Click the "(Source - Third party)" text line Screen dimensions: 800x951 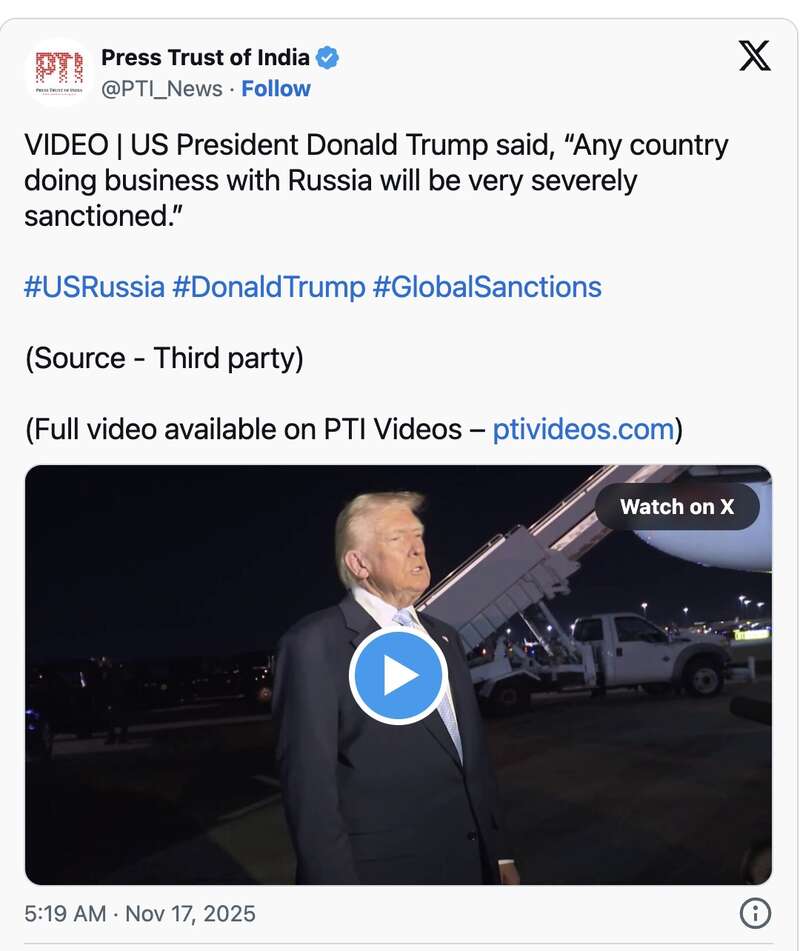point(164,359)
